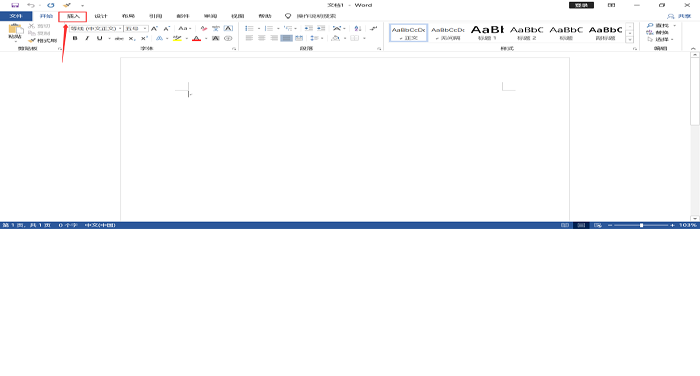Screen dimensions: 700x376
Task: Switch to Read Mode view in status bar
Action: pos(565,226)
